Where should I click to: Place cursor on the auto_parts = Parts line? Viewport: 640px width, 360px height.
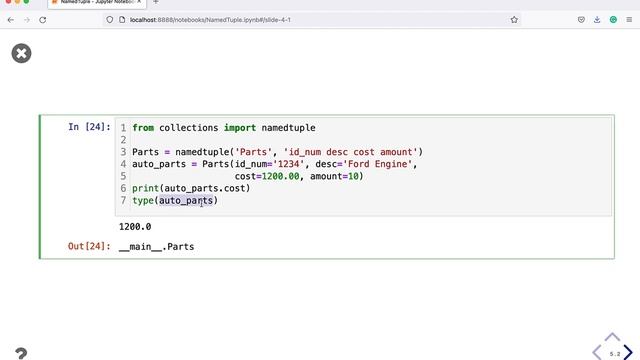click(275, 164)
